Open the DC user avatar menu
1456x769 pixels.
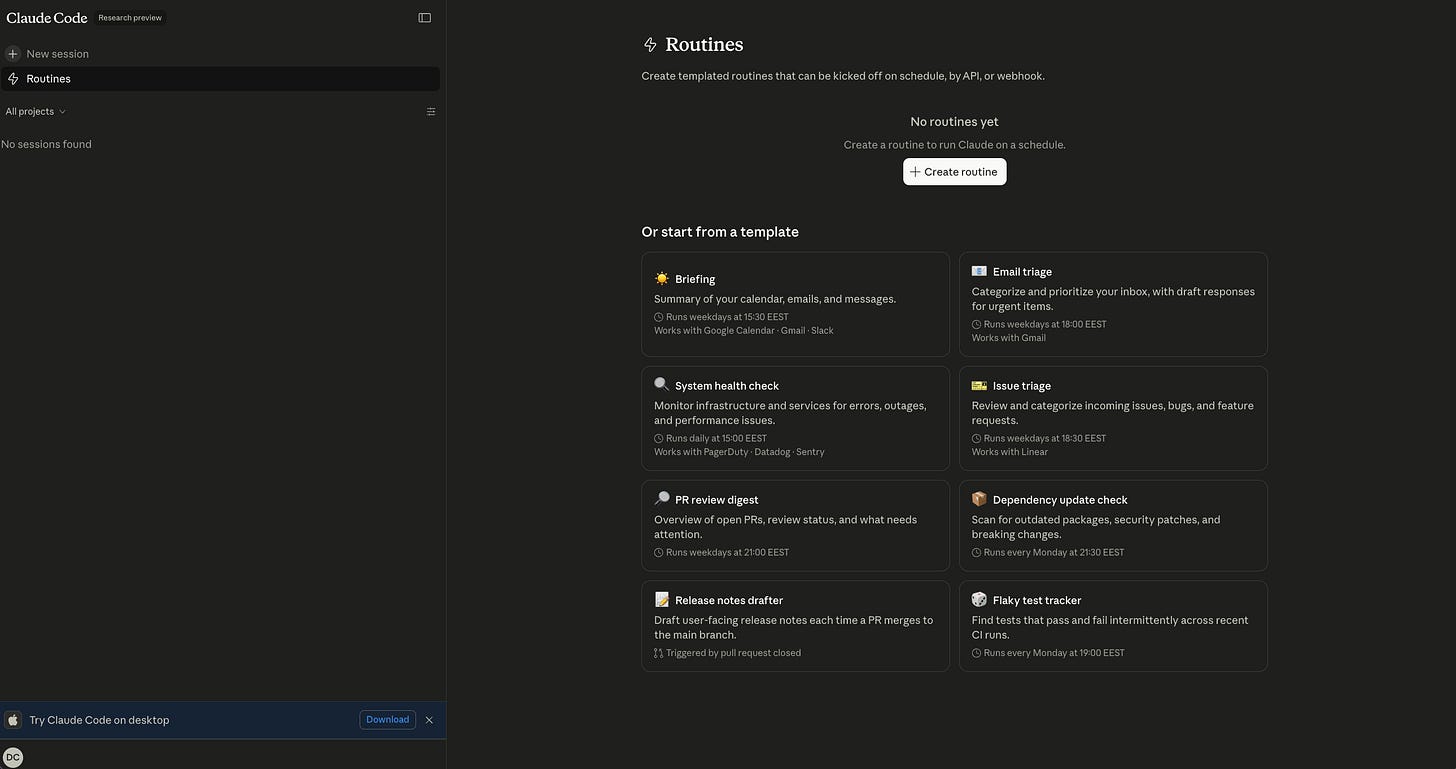pyautogui.click(x=13, y=758)
